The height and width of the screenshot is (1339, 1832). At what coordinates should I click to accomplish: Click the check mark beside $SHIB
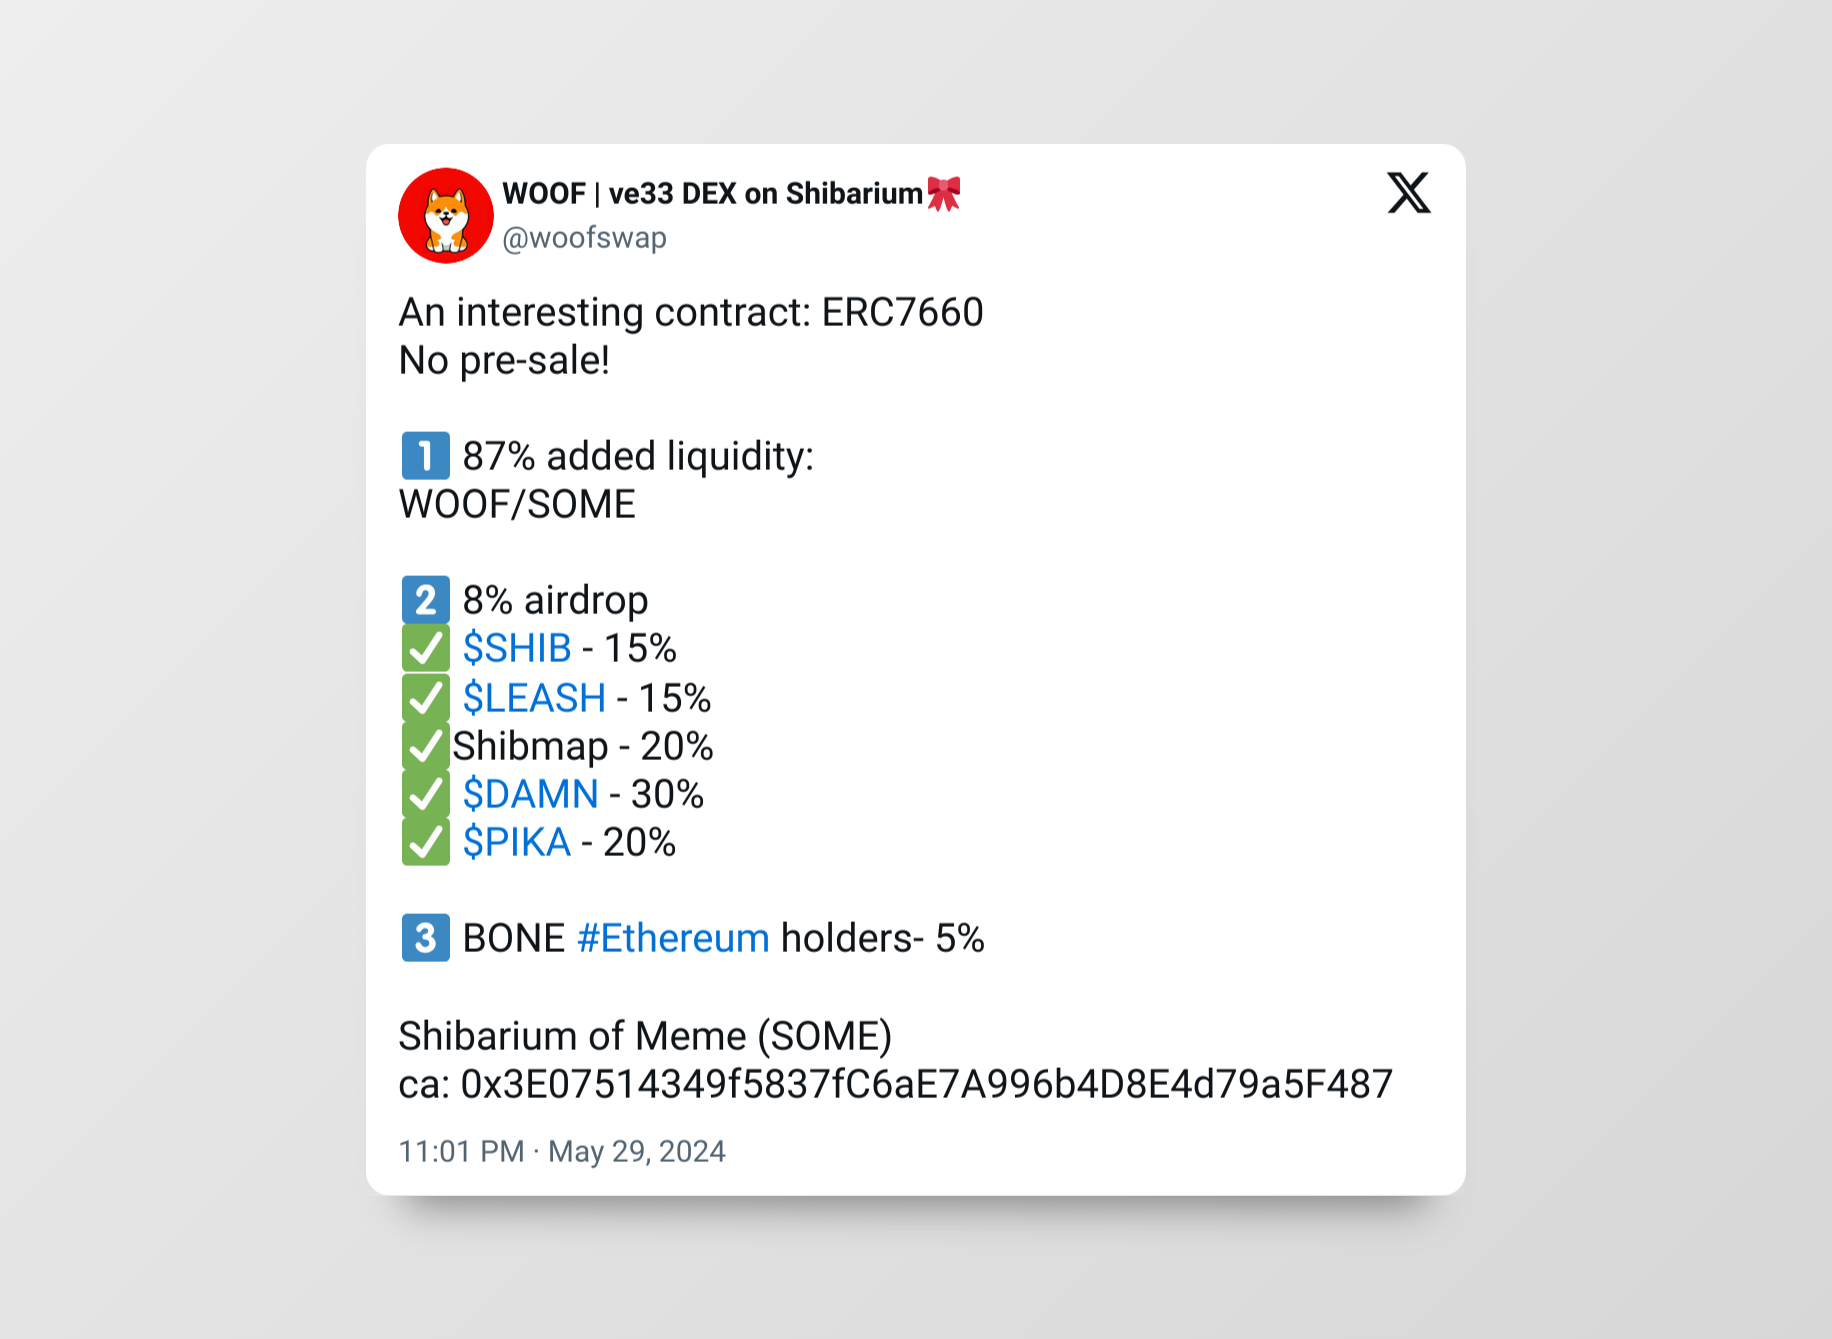point(425,648)
